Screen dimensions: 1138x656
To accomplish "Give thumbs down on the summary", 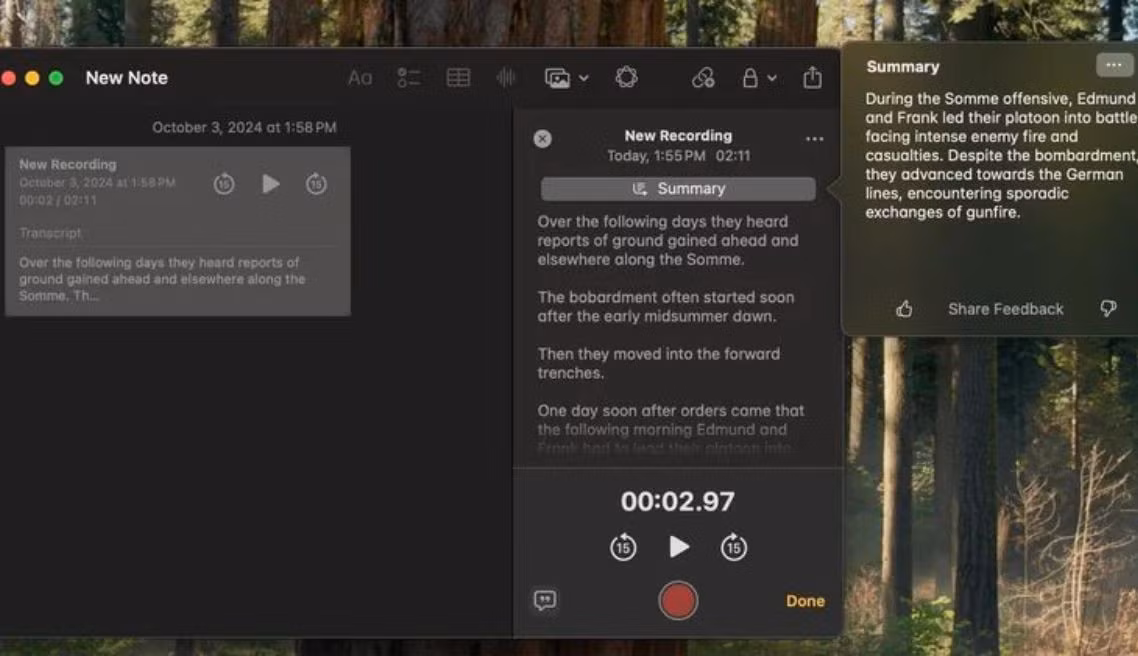I will pyautogui.click(x=1108, y=309).
